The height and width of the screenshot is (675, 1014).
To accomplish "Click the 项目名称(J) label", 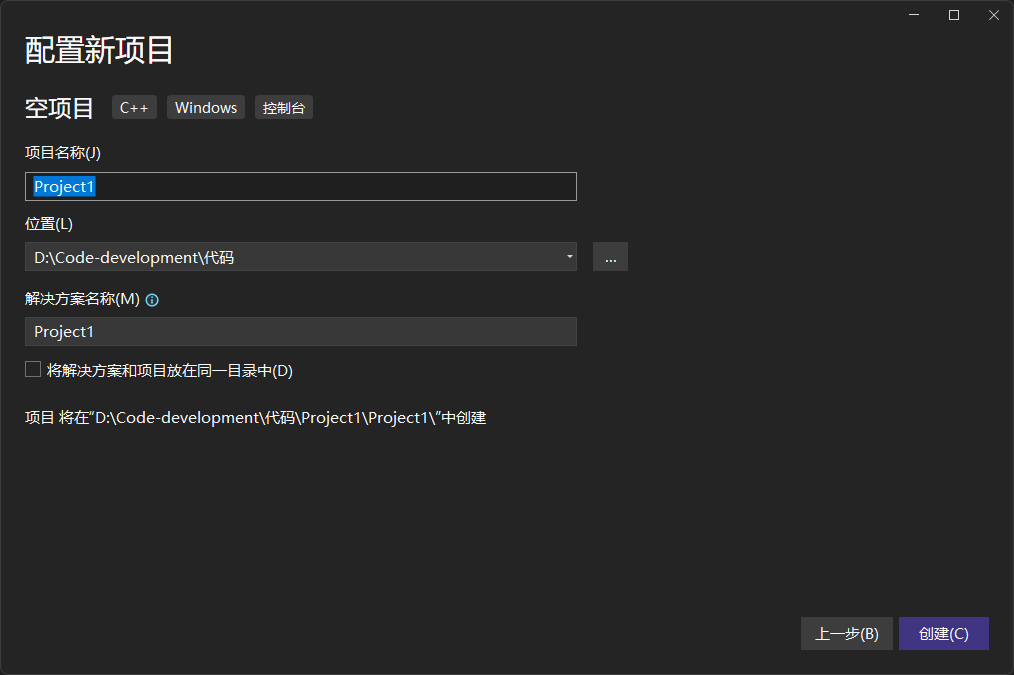I will [63, 153].
